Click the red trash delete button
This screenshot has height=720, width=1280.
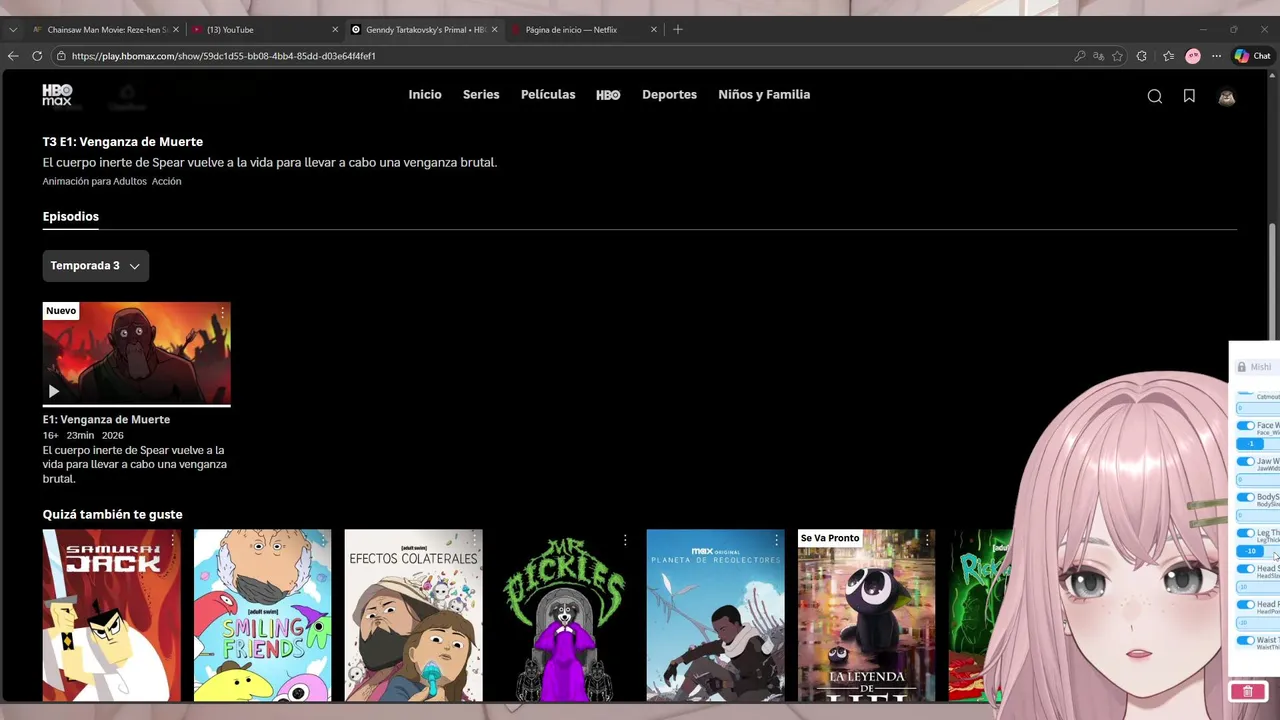(1247, 692)
